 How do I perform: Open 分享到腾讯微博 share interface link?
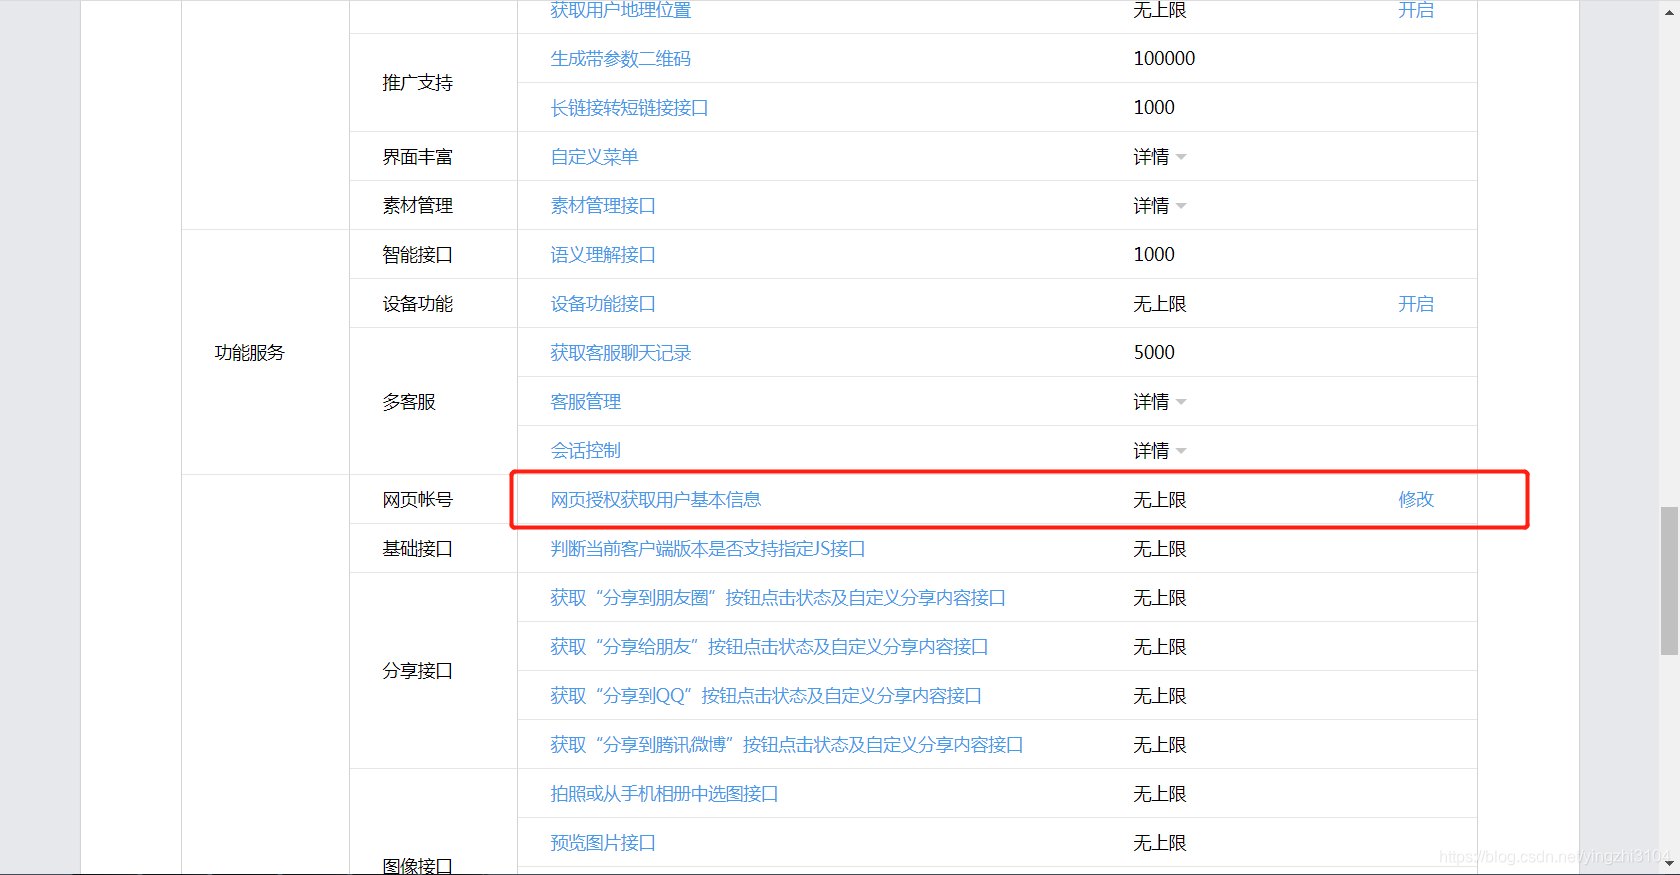787,745
